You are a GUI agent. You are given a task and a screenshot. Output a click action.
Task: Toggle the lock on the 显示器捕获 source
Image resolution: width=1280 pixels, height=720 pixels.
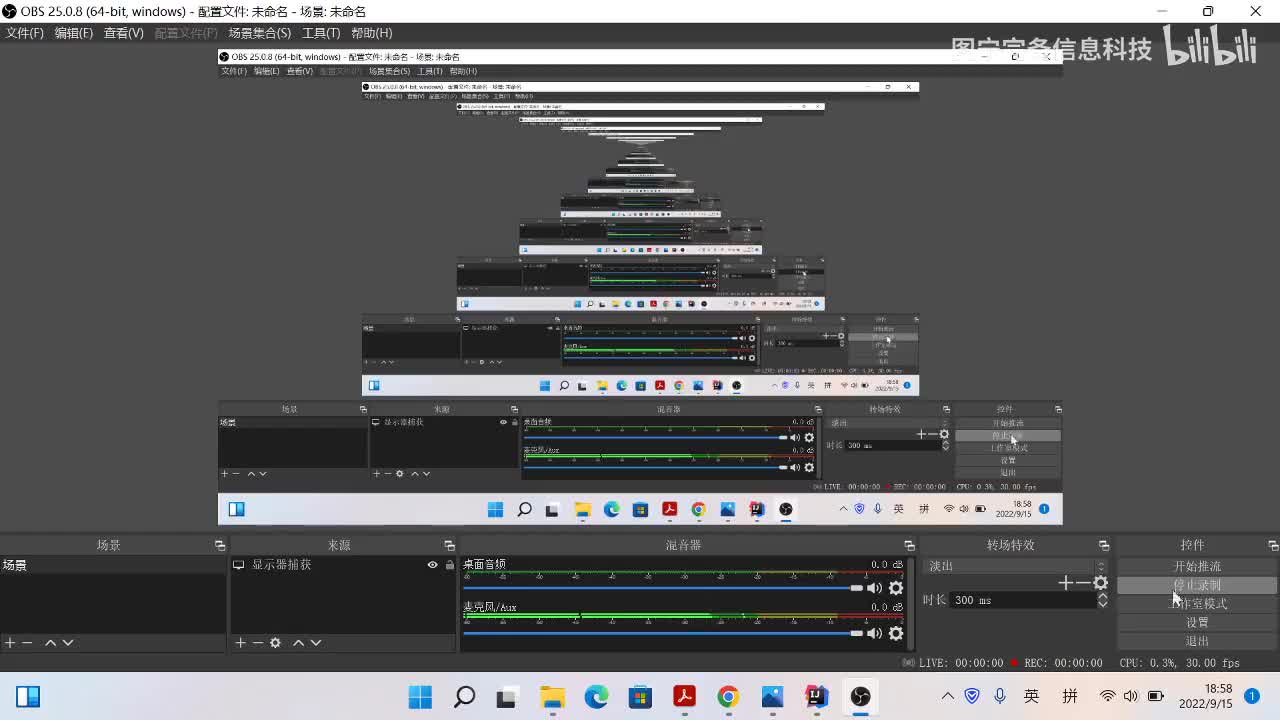(449, 565)
